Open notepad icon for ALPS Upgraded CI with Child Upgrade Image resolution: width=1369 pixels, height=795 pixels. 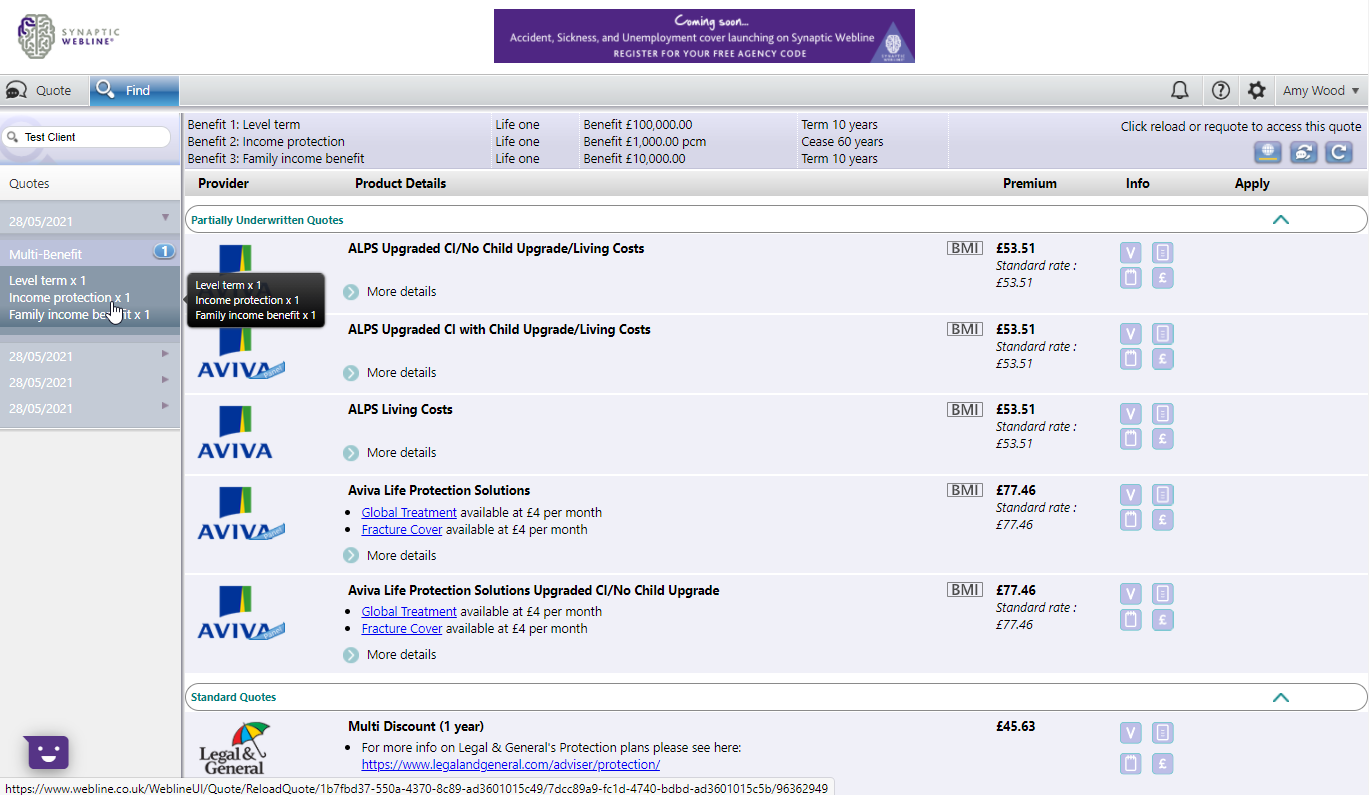(1131, 359)
